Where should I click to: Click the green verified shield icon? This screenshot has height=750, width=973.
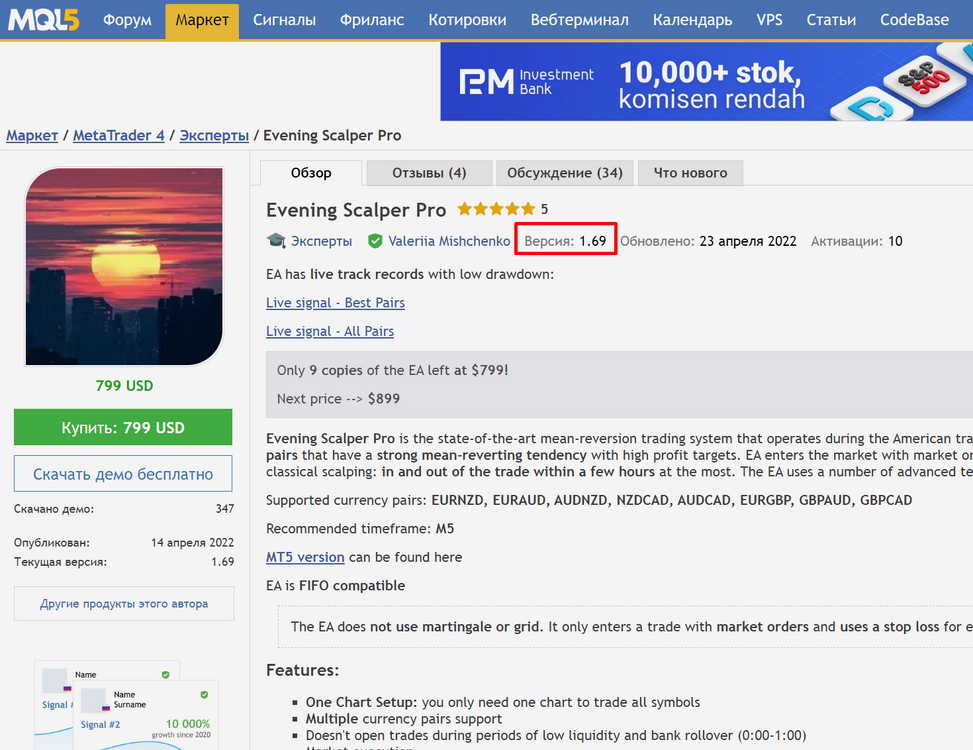[375, 241]
